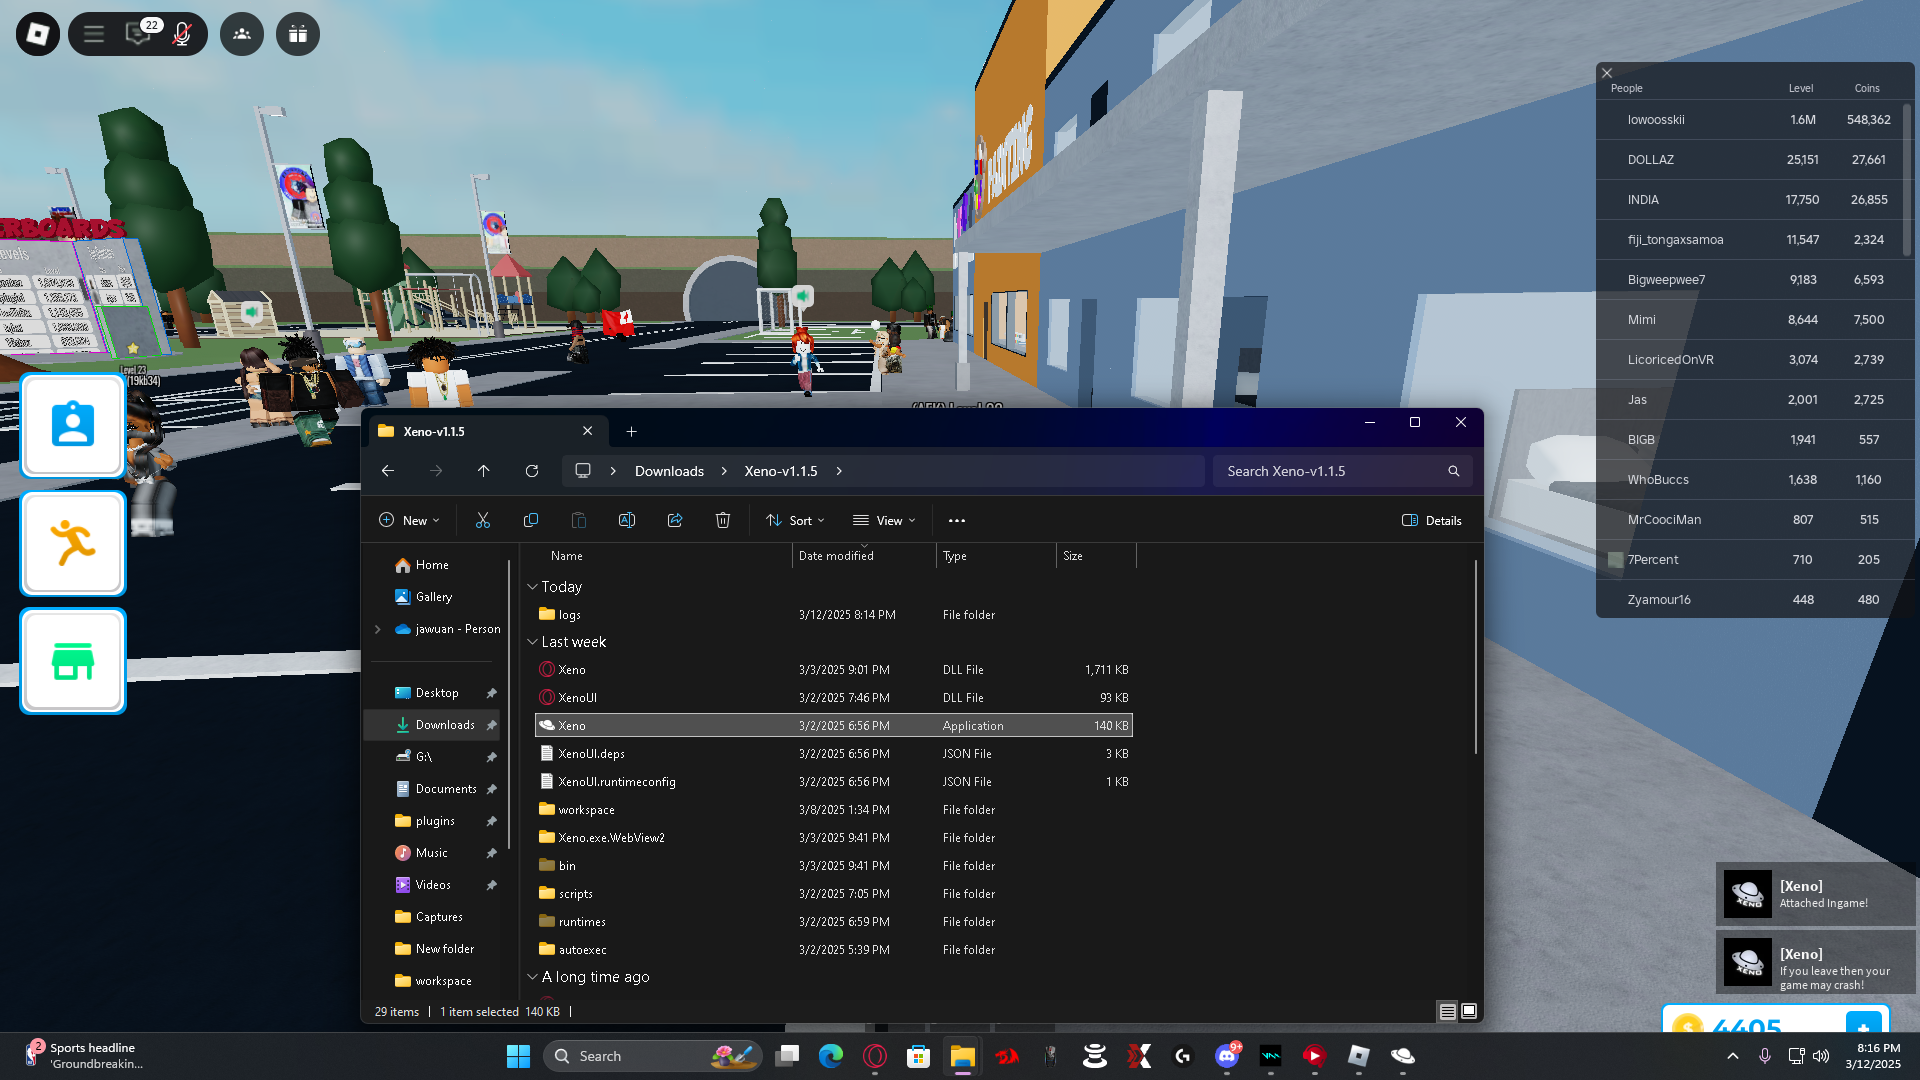
Task: Click the This PC monitor icon in address bar
Action: (583, 471)
